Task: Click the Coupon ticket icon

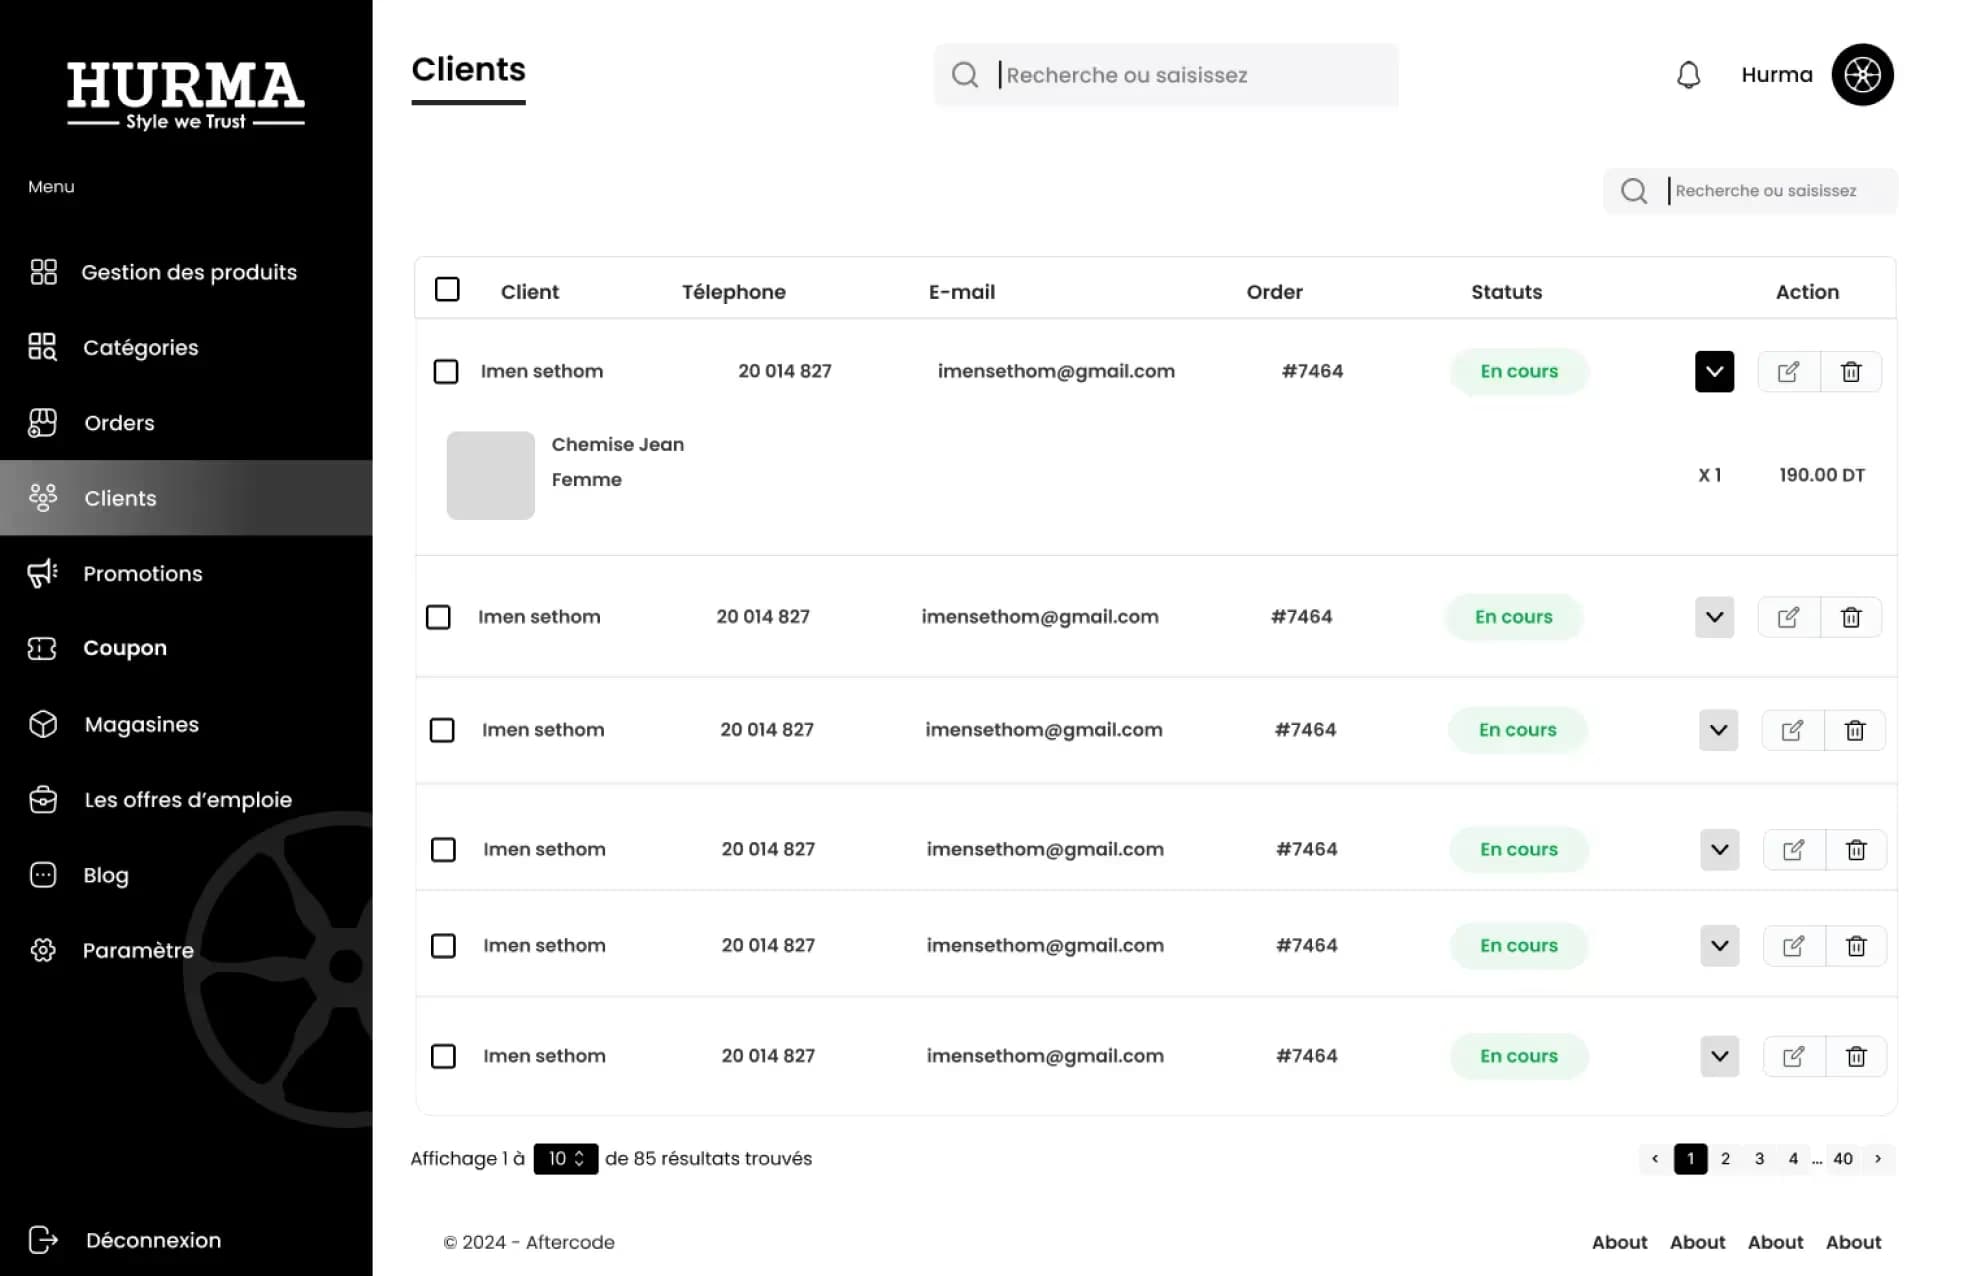Action: (42, 648)
